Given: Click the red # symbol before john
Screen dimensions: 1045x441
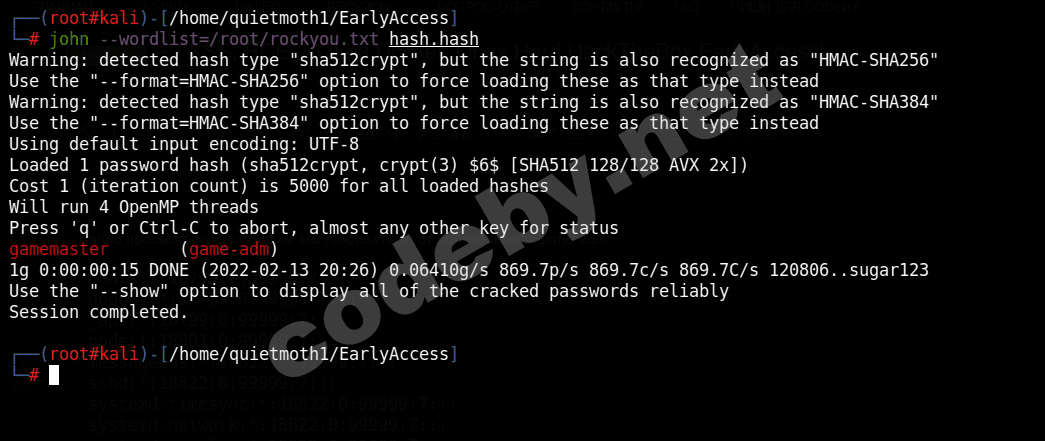Looking at the screenshot, I should click(34, 39).
